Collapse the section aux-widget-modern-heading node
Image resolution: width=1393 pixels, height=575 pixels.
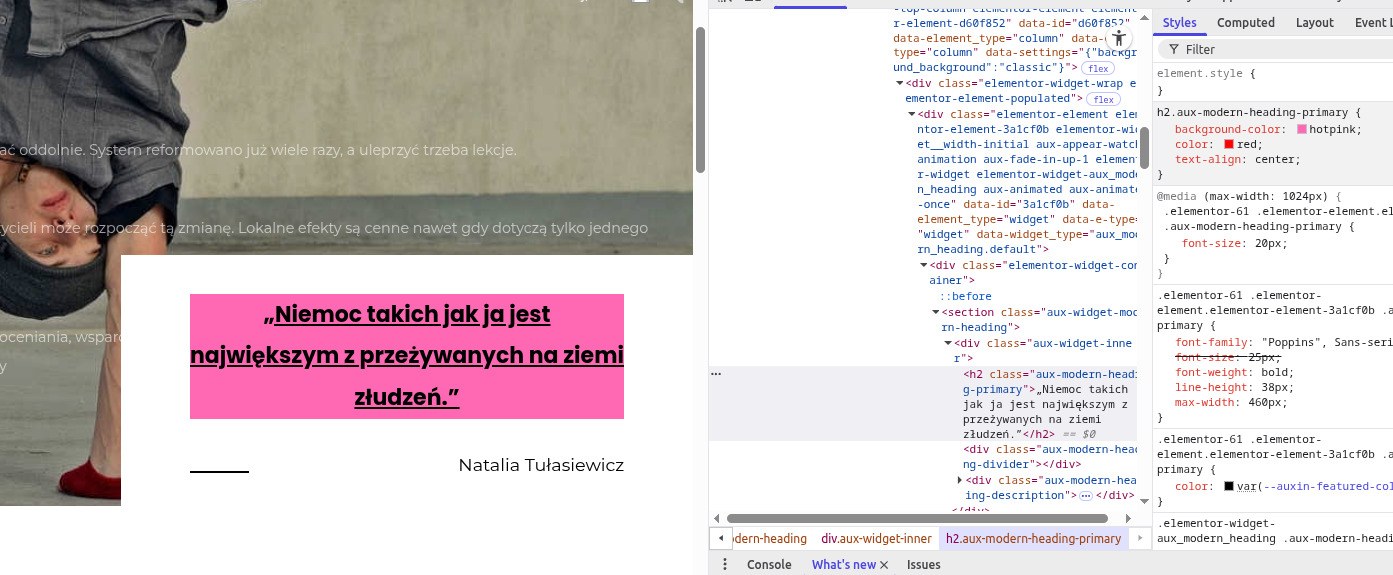(x=936, y=312)
